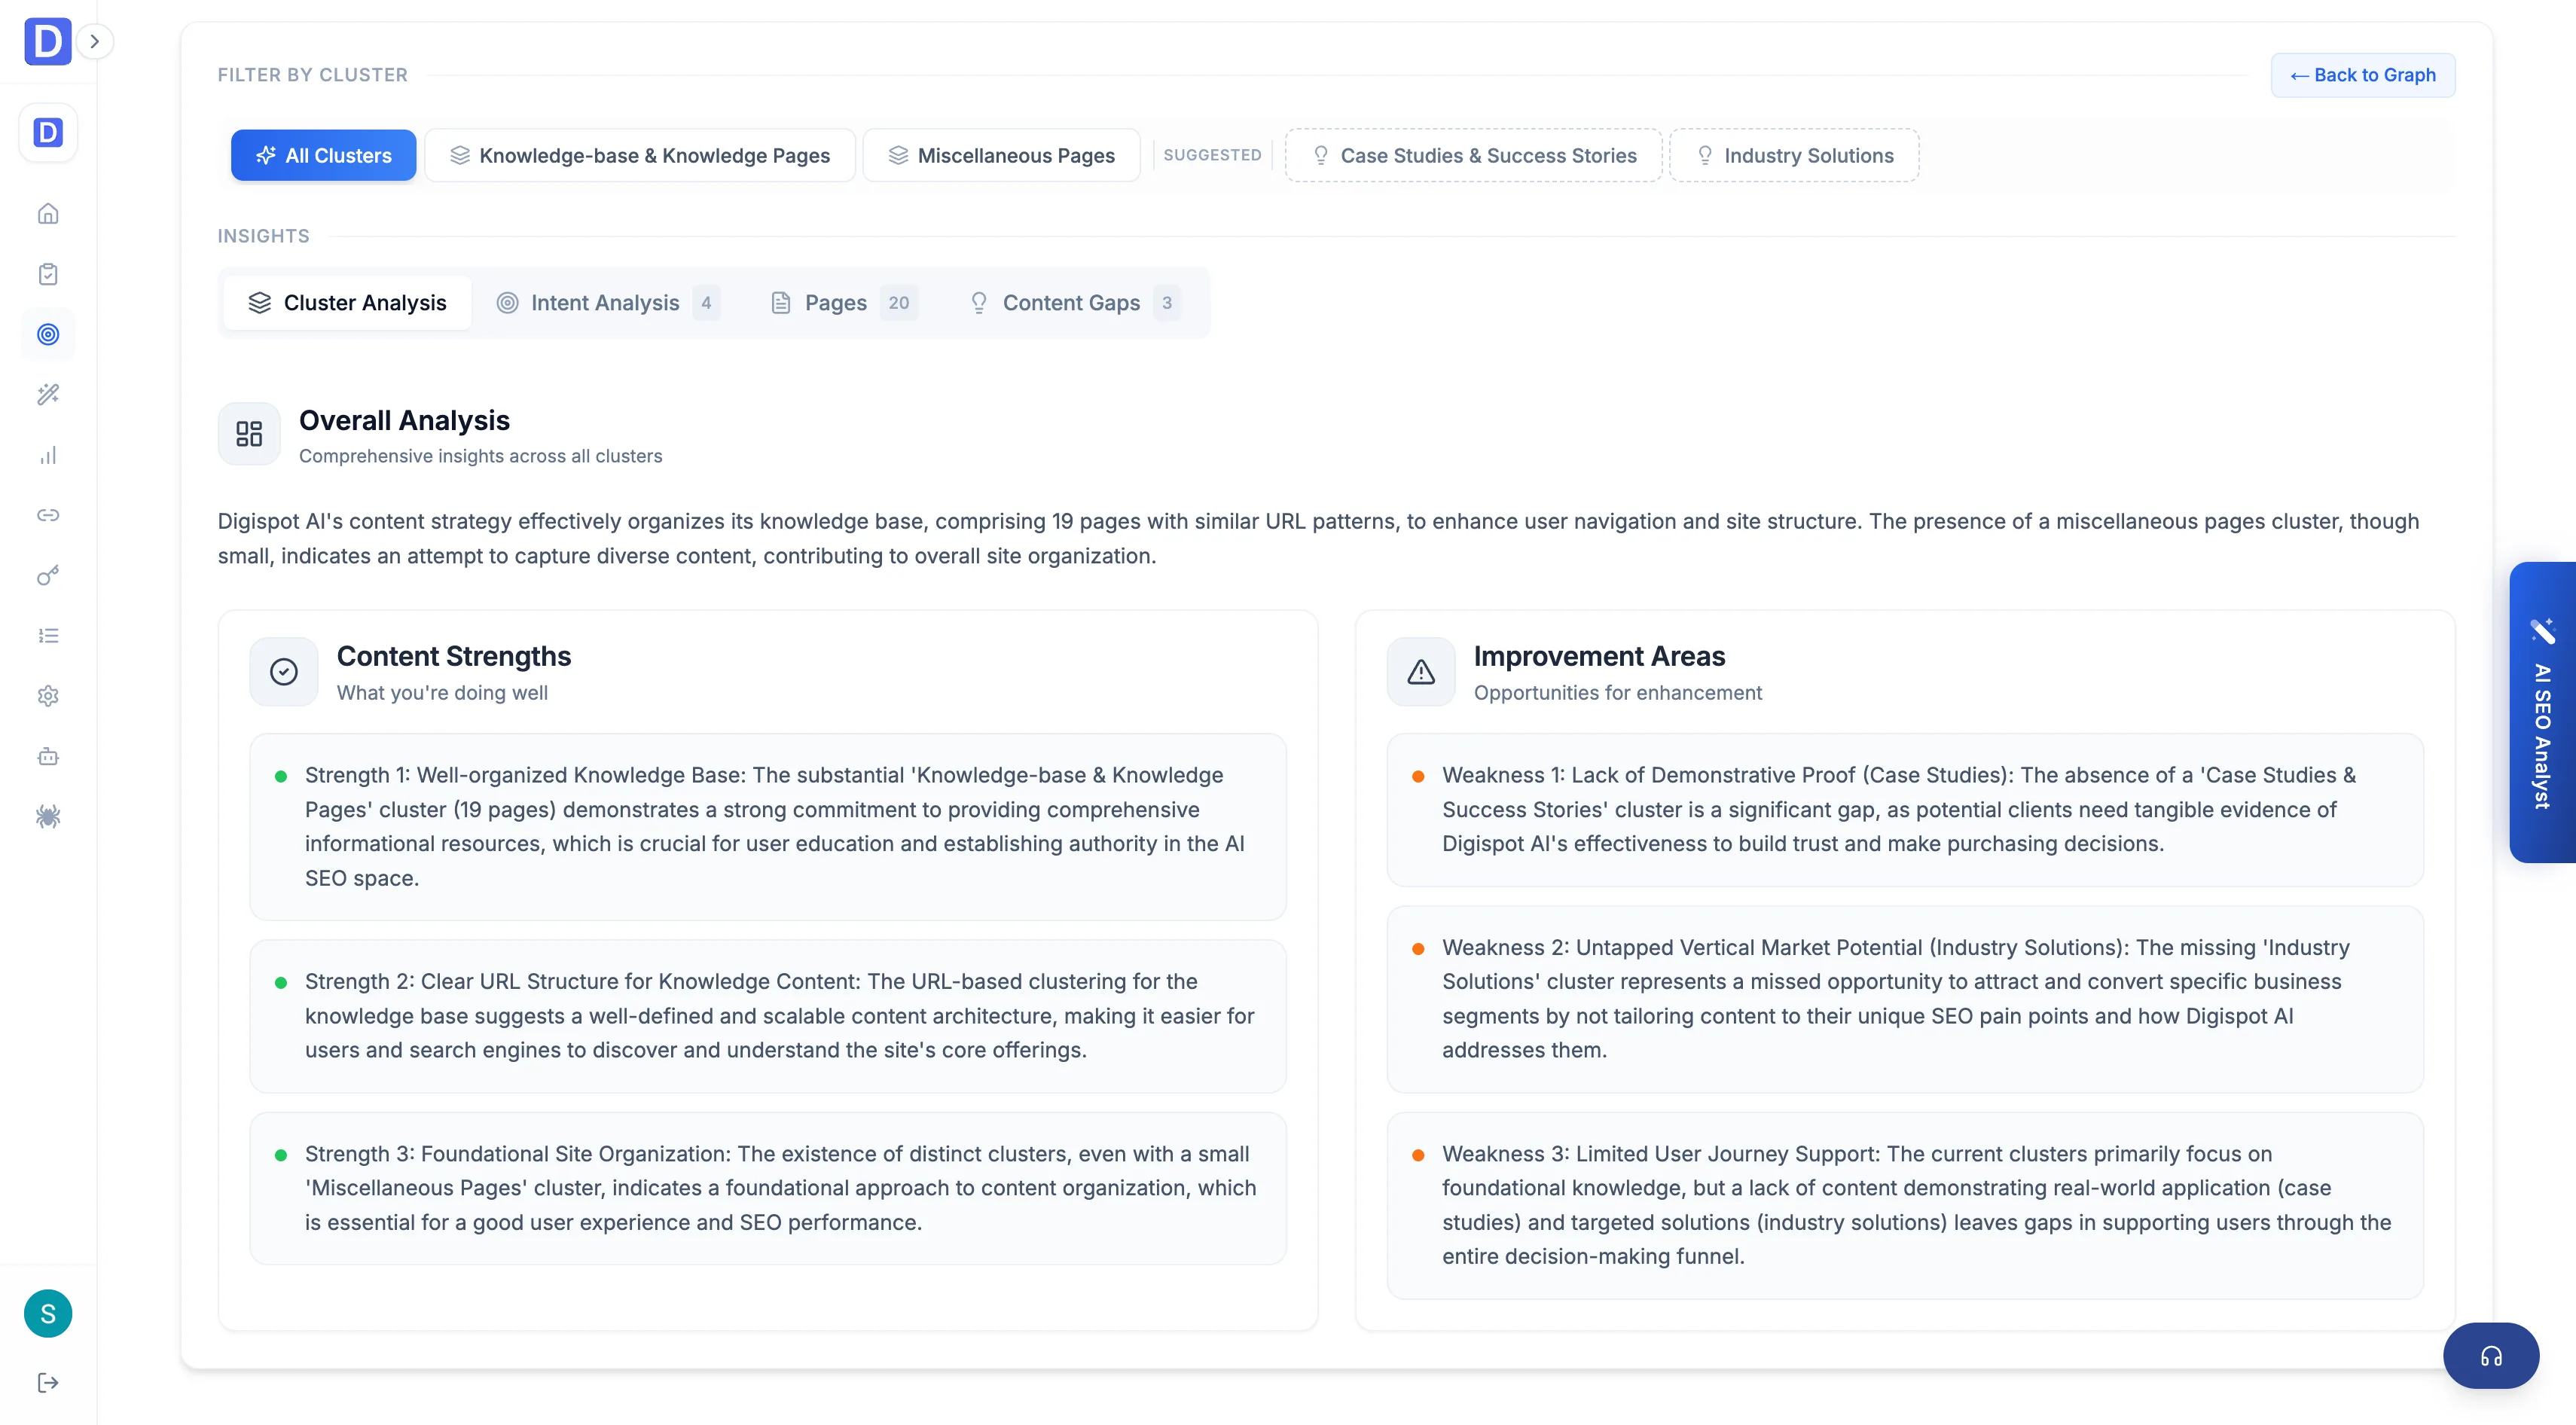Open the key icon in sidebar

tap(48, 575)
